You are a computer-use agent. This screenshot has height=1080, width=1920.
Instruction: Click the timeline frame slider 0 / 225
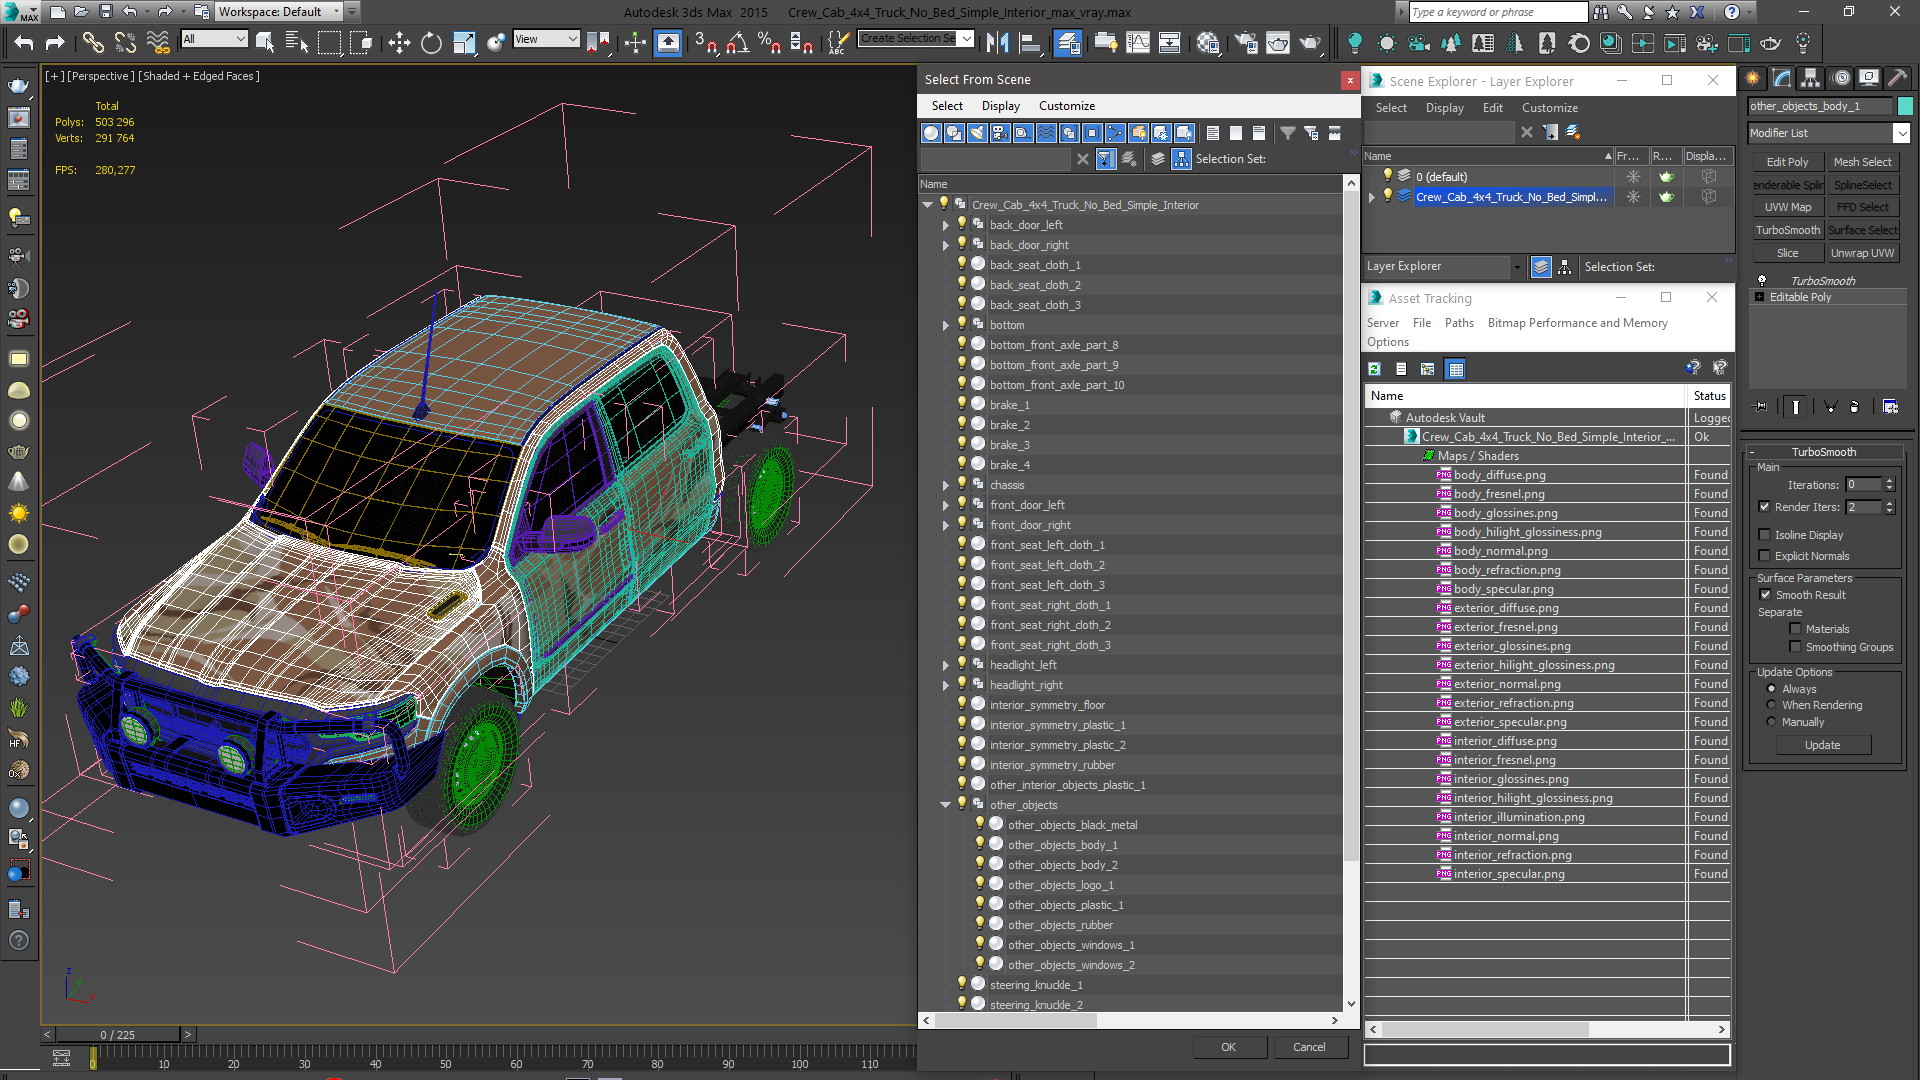(x=117, y=1035)
